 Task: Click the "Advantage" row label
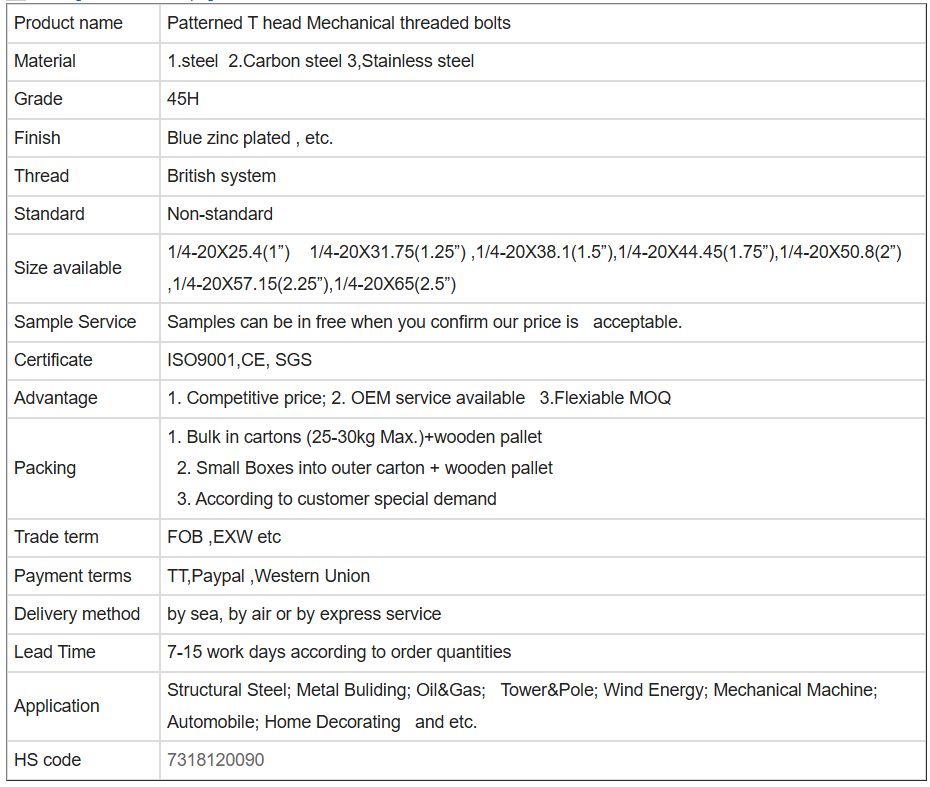tap(56, 398)
